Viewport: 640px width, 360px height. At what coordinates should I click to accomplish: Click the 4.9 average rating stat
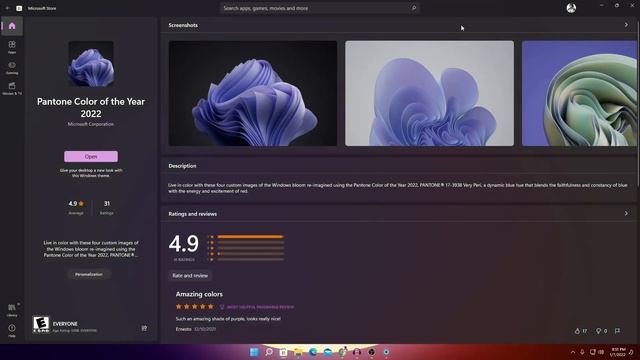76,207
